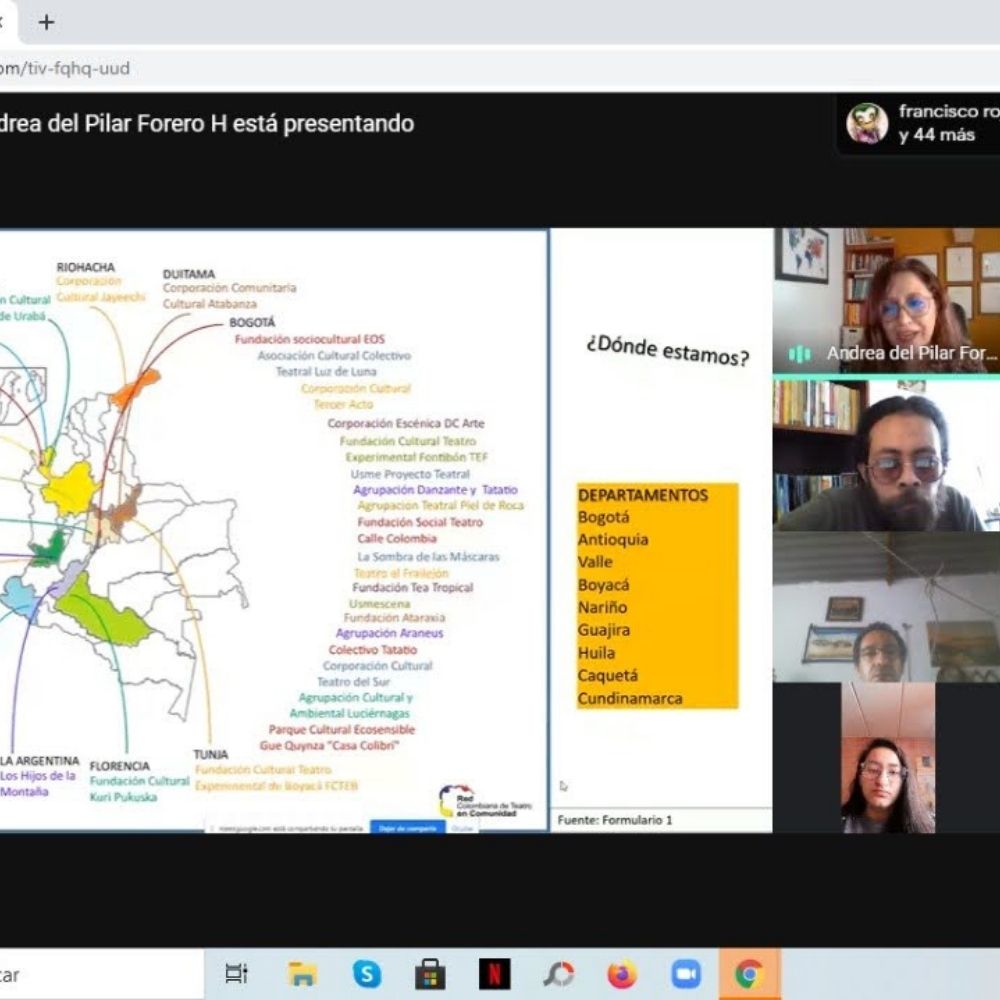The image size is (1000, 1000).
Task: Click Caquetá in the departments list
Action: point(608,675)
